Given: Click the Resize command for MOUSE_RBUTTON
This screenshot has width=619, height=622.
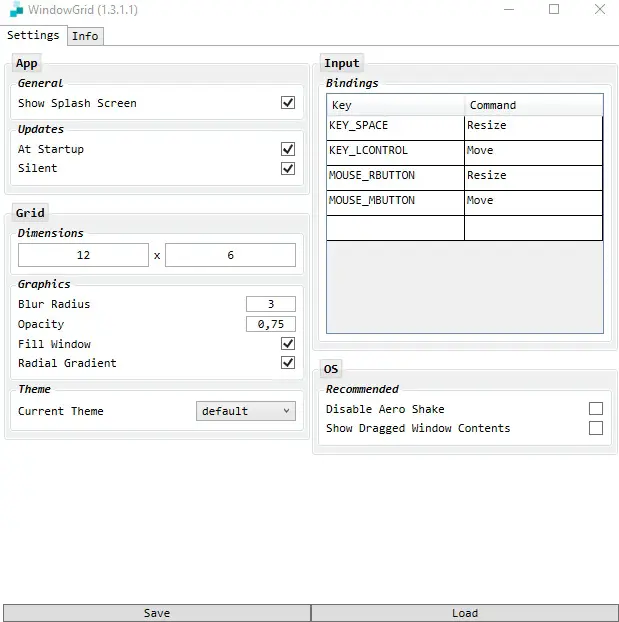Looking at the screenshot, I should tap(533, 178).
